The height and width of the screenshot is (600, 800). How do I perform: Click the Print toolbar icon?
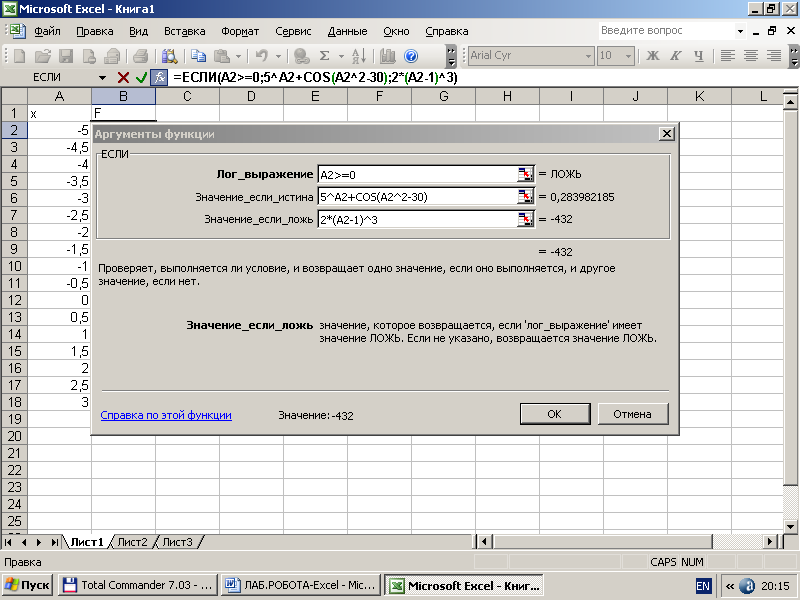coord(140,56)
